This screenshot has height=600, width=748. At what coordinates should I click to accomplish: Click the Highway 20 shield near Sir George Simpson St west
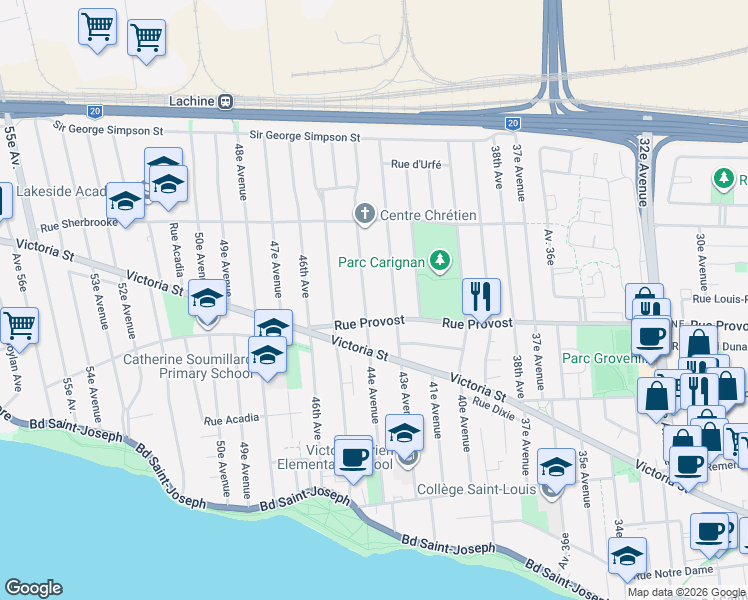point(94,112)
